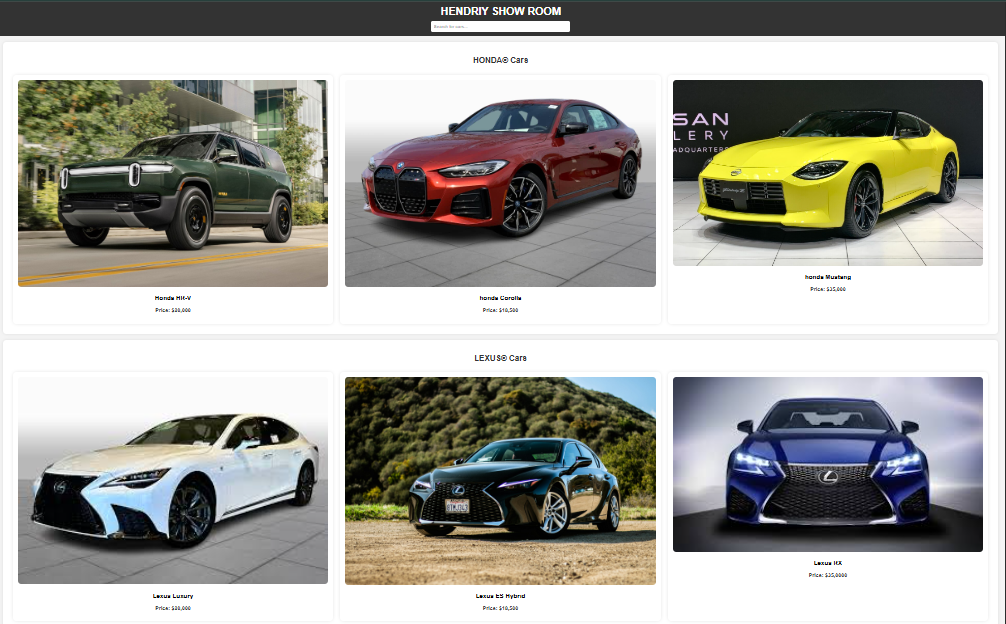Click the Lexus Luxury car name

click(x=173, y=596)
